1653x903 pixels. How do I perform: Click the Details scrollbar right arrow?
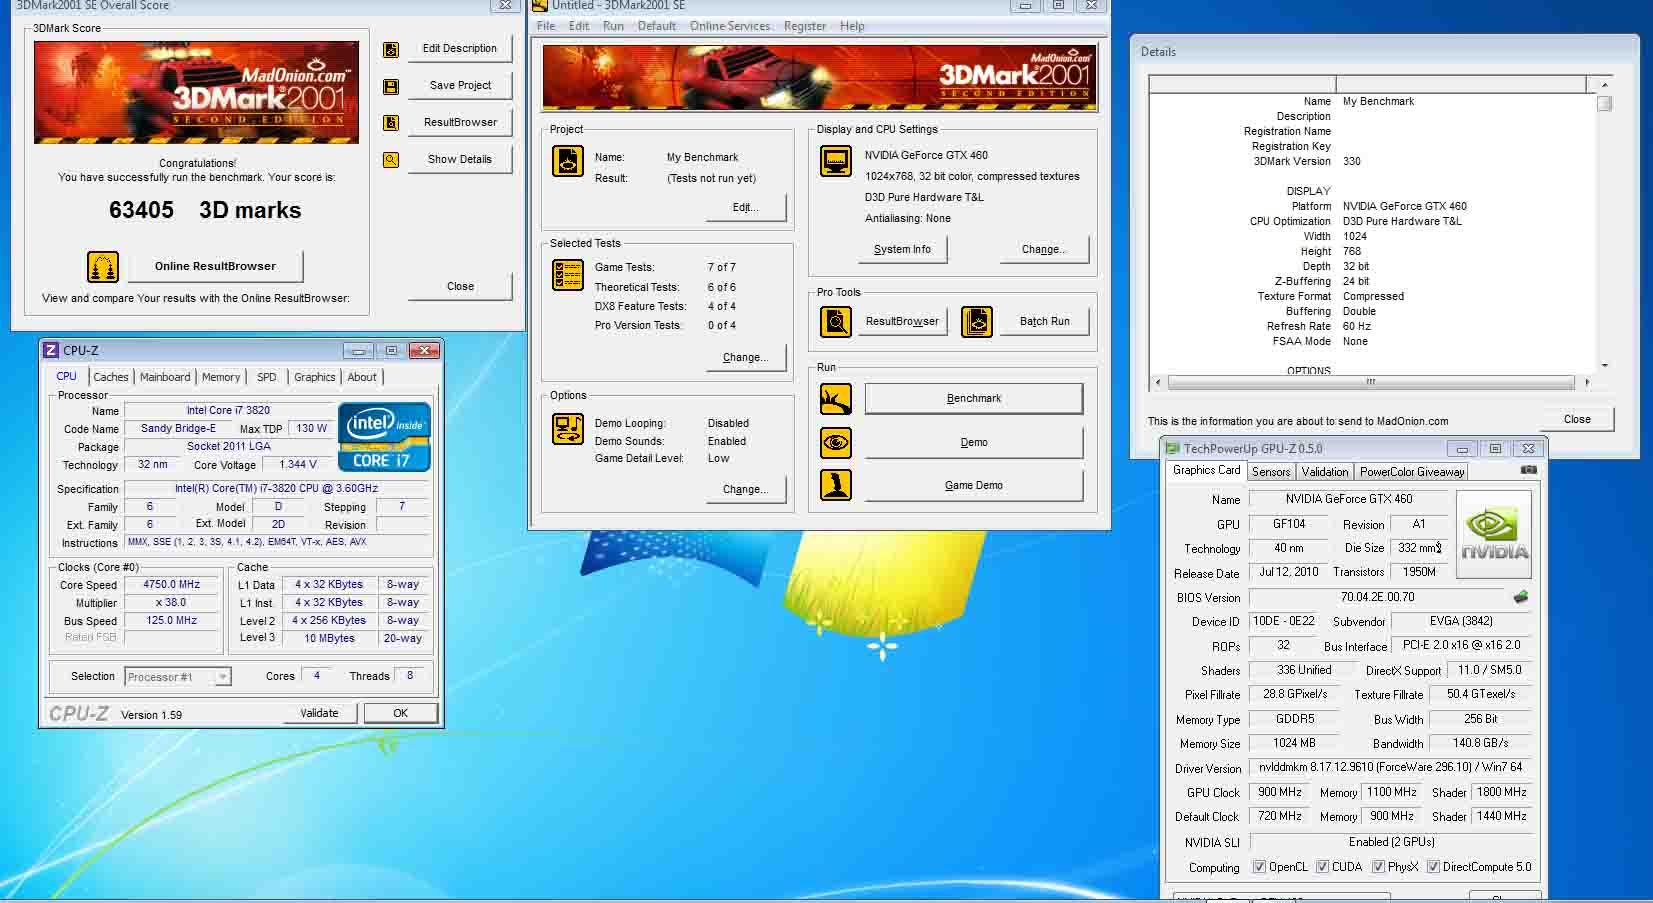[x=1587, y=382]
